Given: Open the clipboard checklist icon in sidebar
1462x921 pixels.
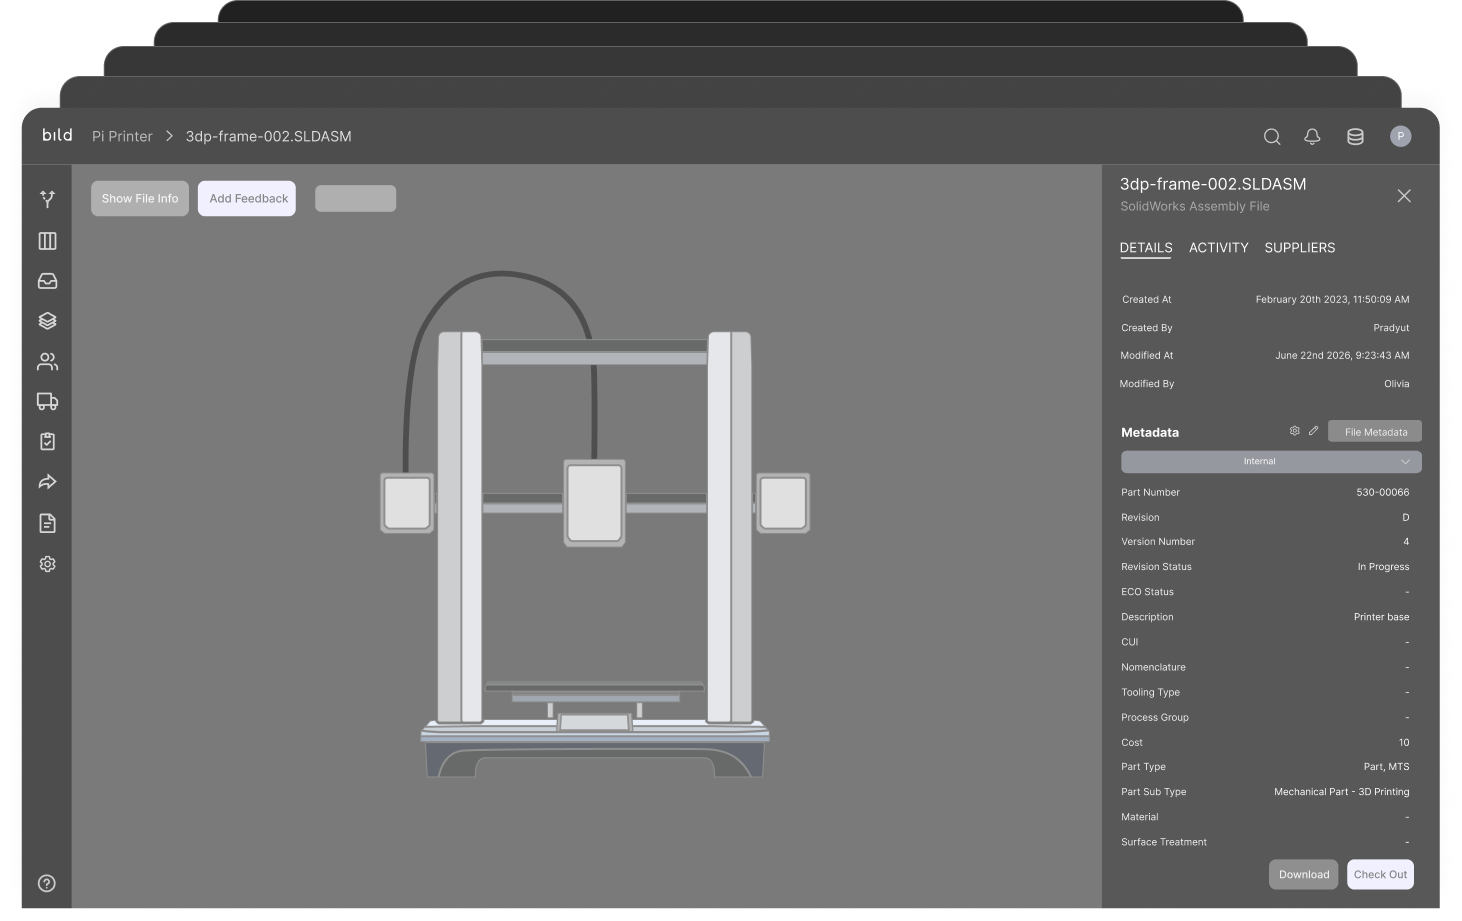Looking at the screenshot, I should tap(47, 441).
